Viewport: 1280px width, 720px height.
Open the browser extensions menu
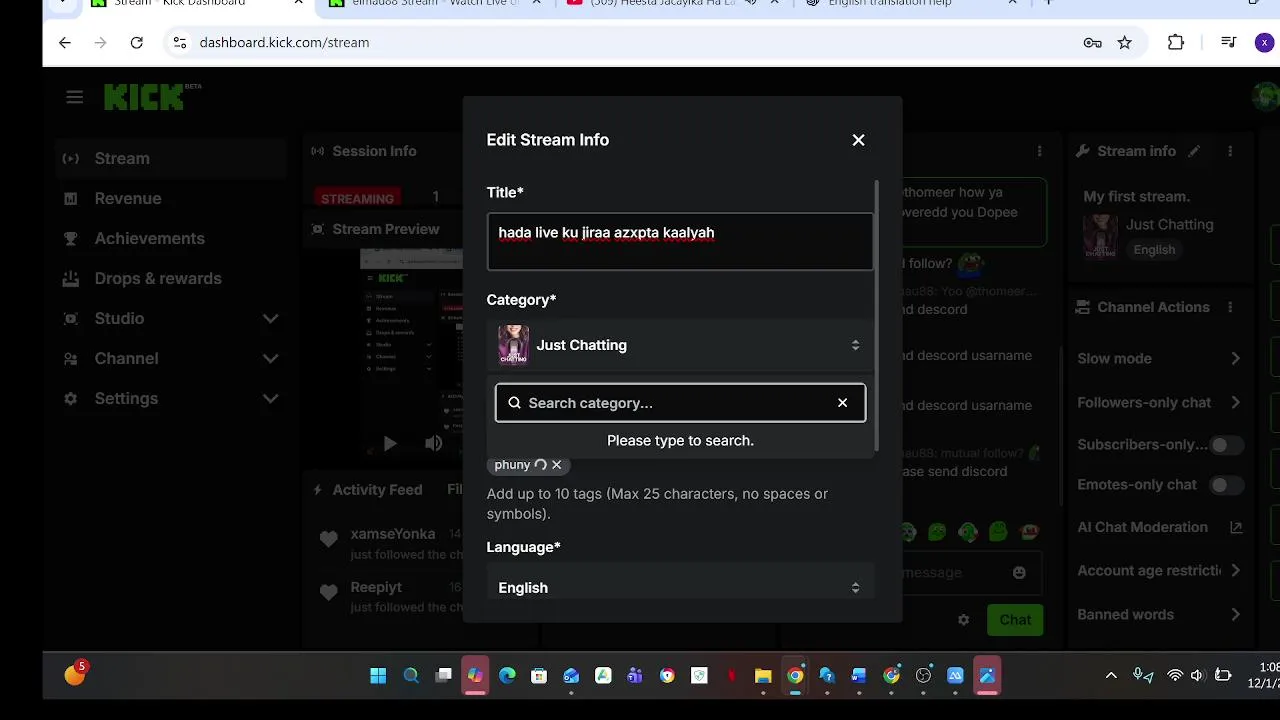1176,42
